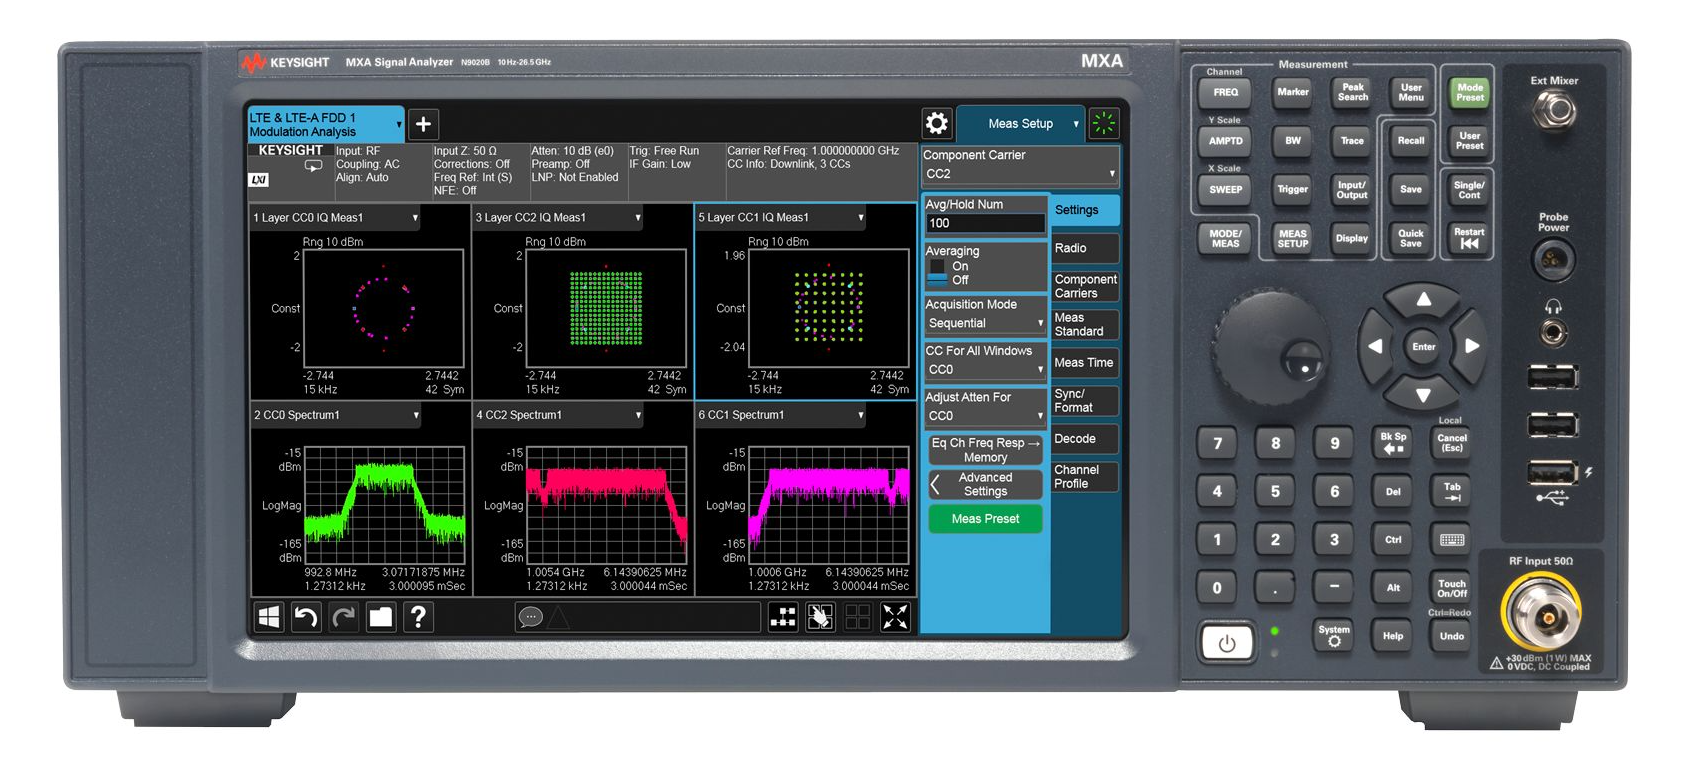
Task: Open settings via the gear icon
Action: [x=937, y=124]
